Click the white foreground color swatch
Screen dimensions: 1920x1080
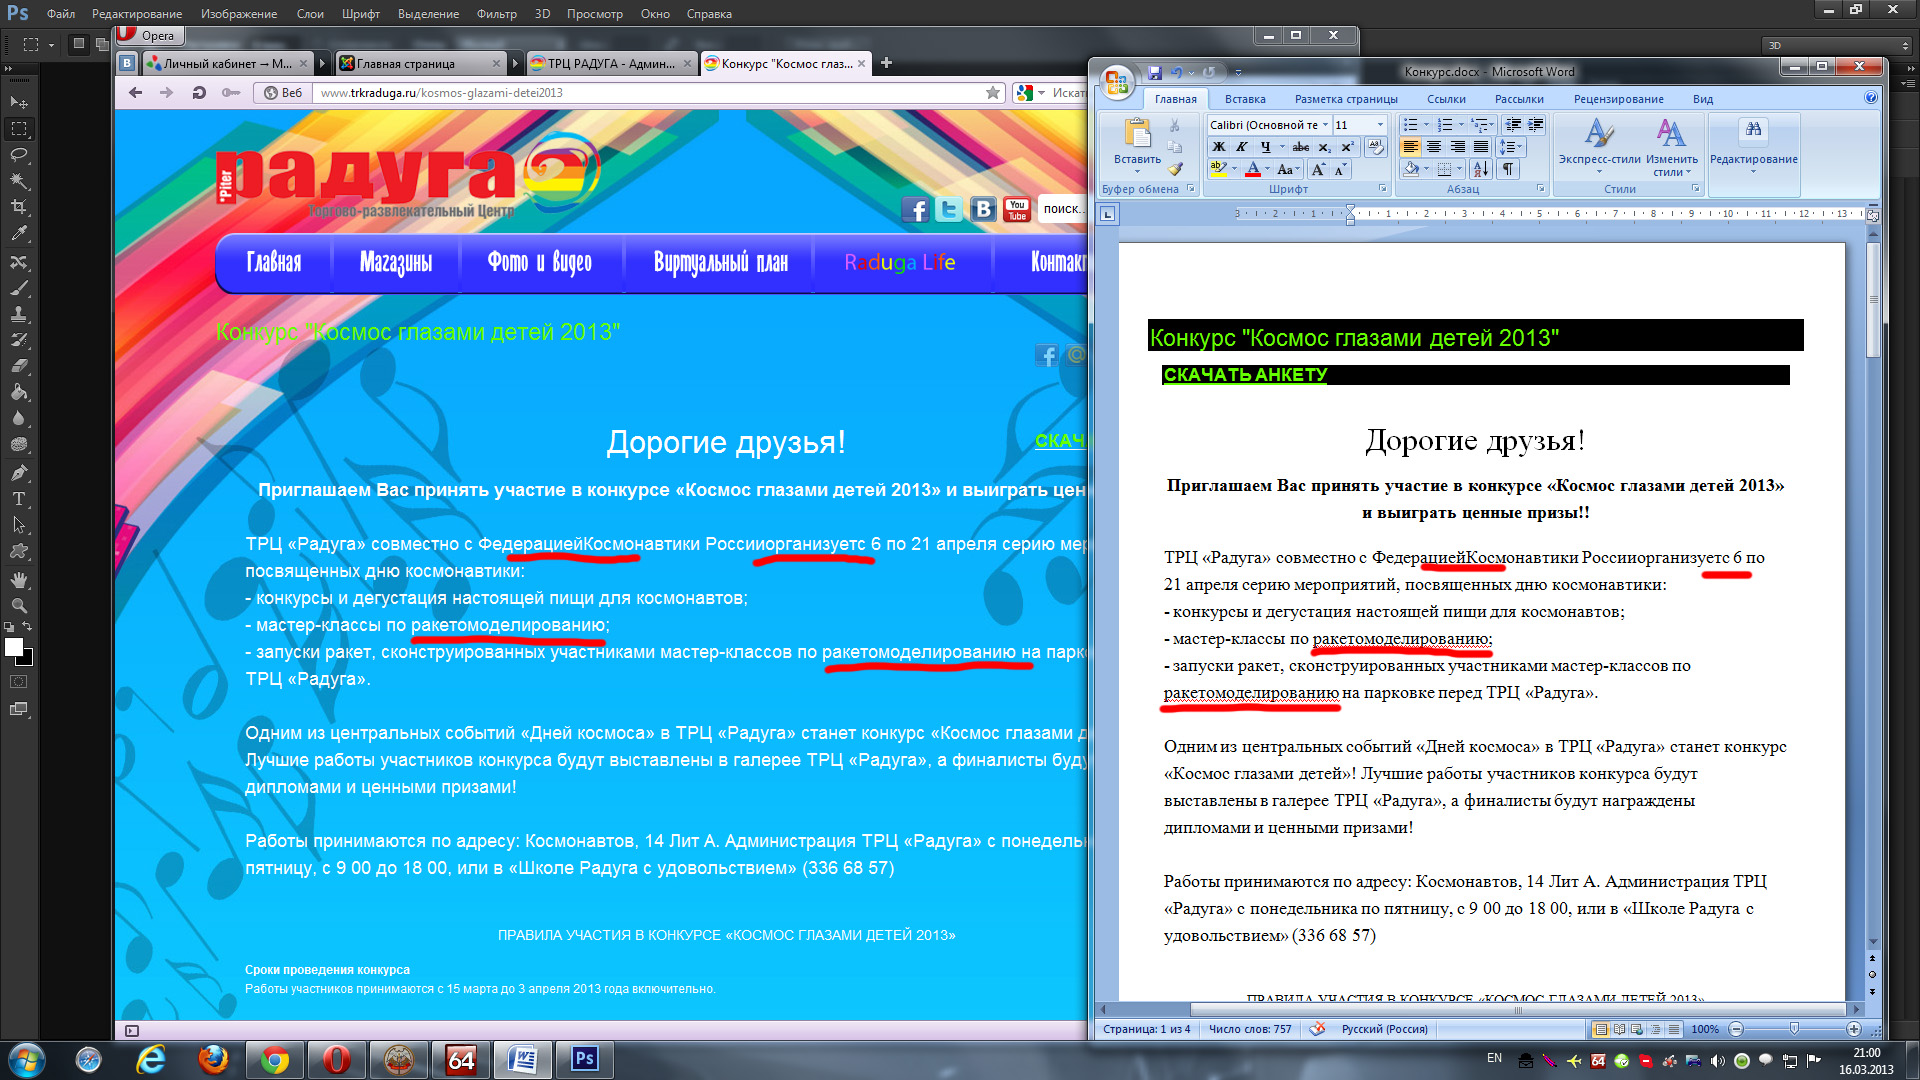click(x=14, y=647)
